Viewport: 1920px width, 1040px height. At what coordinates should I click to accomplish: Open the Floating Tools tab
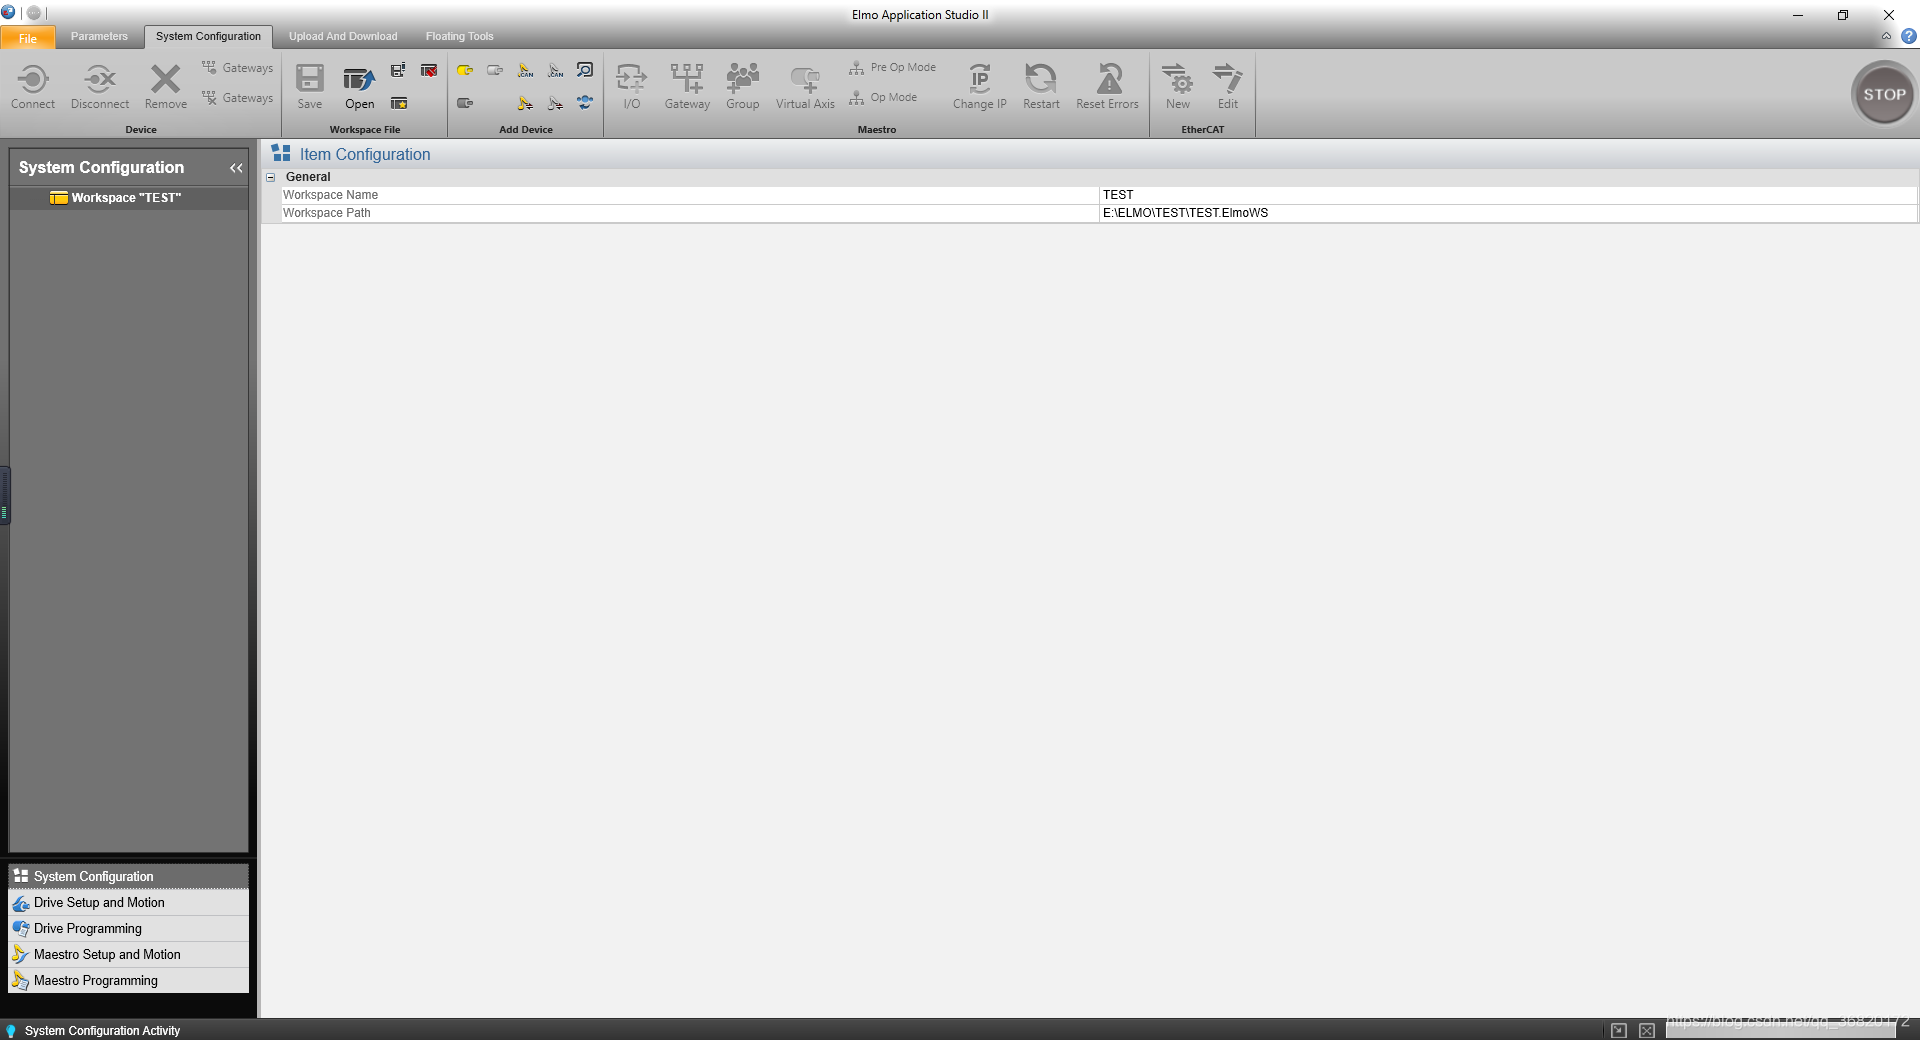460,36
